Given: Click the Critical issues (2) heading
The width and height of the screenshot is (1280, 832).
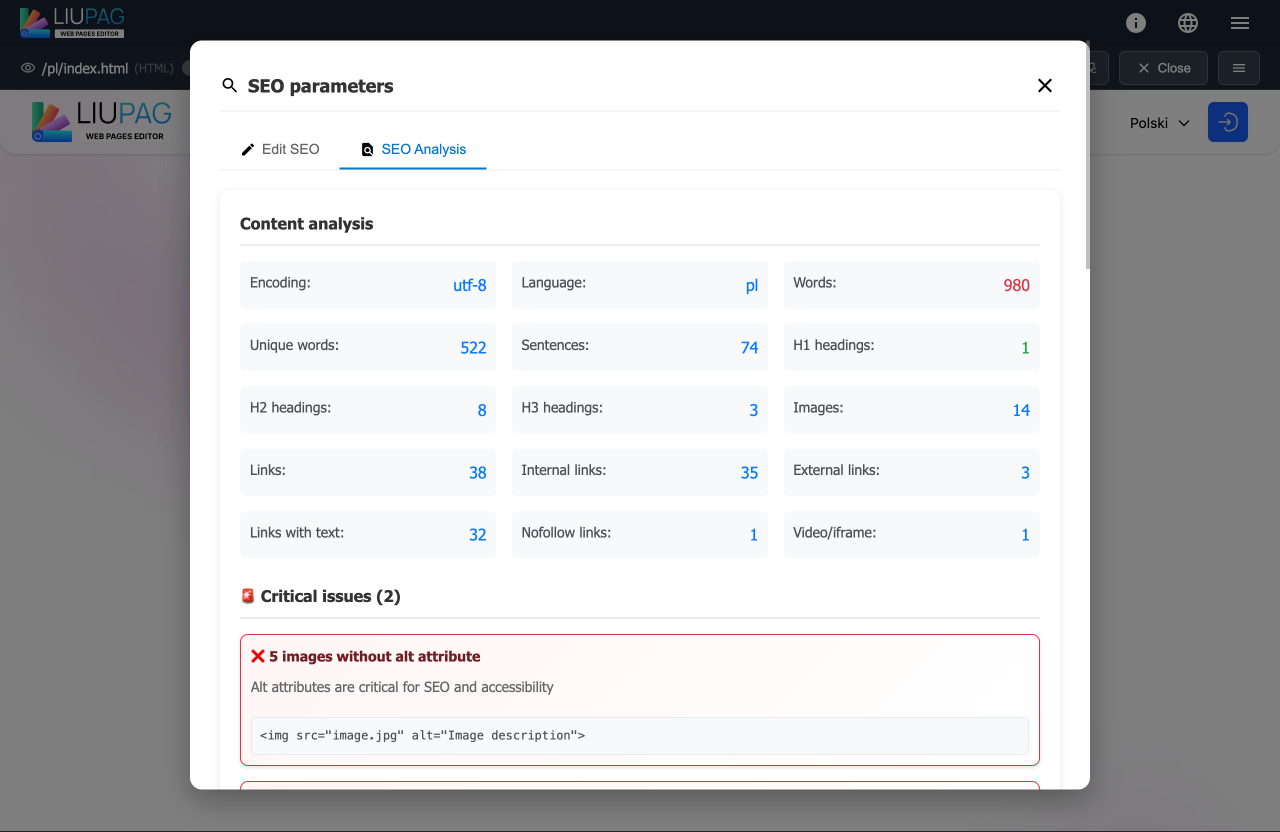Looking at the screenshot, I should coord(330,596).
